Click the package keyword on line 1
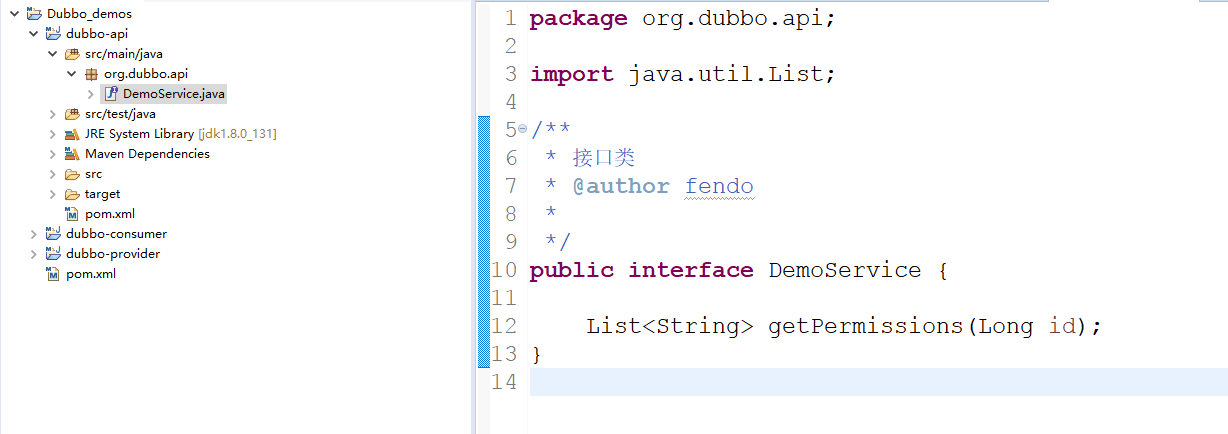The image size is (1228, 434). click(578, 18)
